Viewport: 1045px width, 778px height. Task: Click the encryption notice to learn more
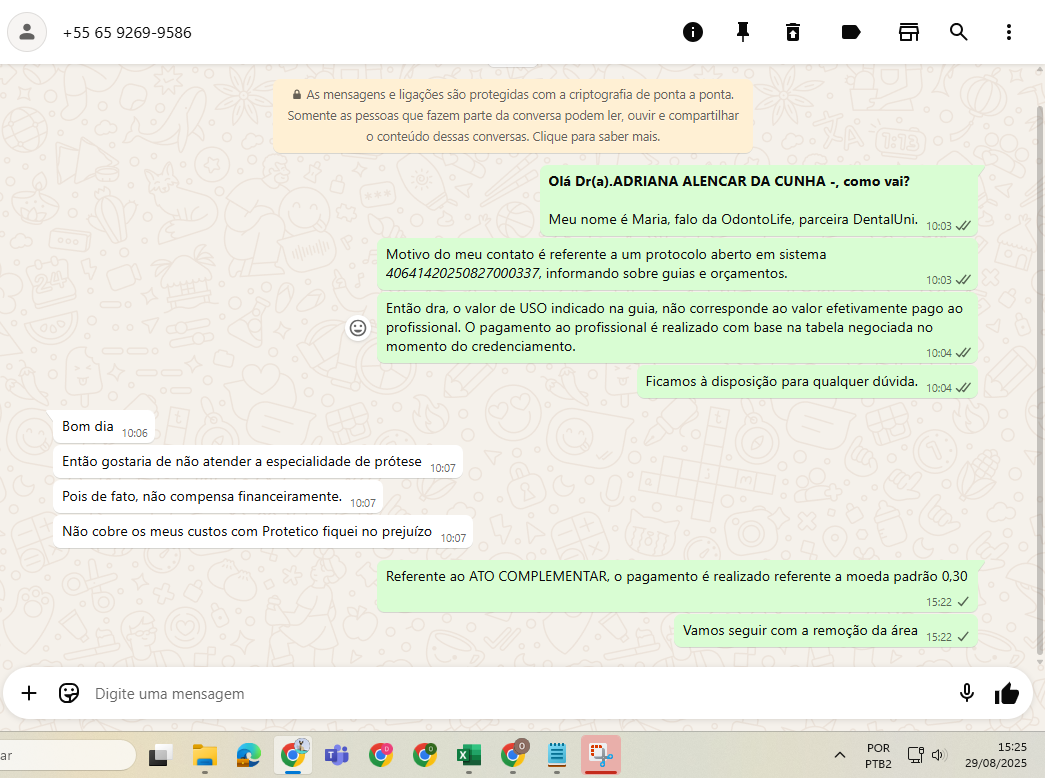point(513,116)
